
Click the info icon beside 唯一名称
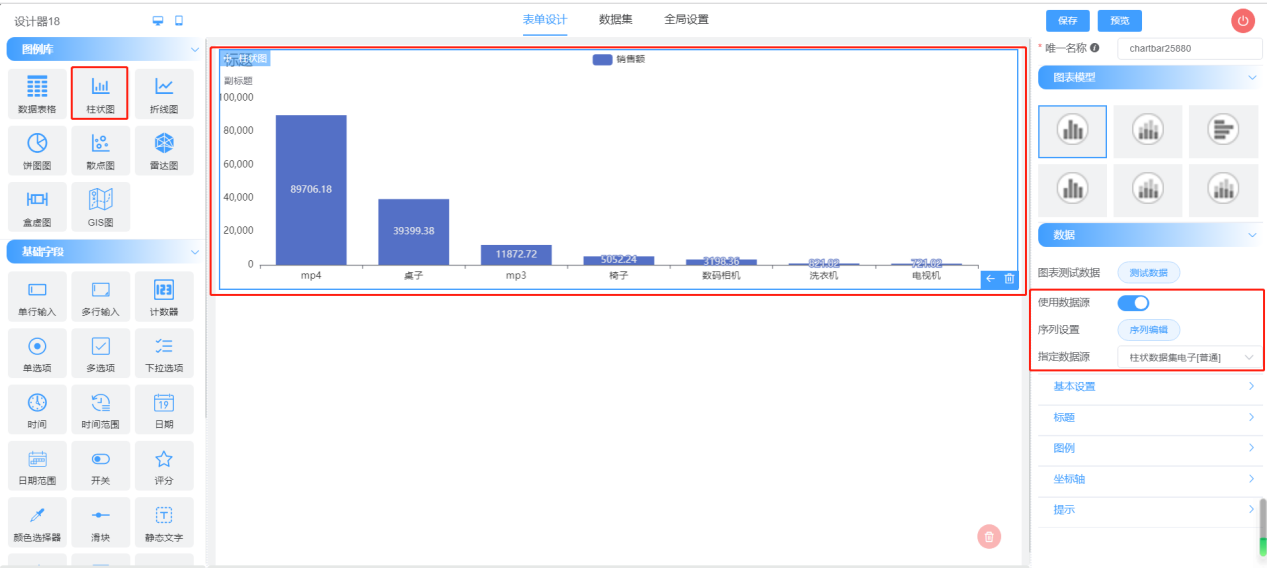pos(1095,47)
